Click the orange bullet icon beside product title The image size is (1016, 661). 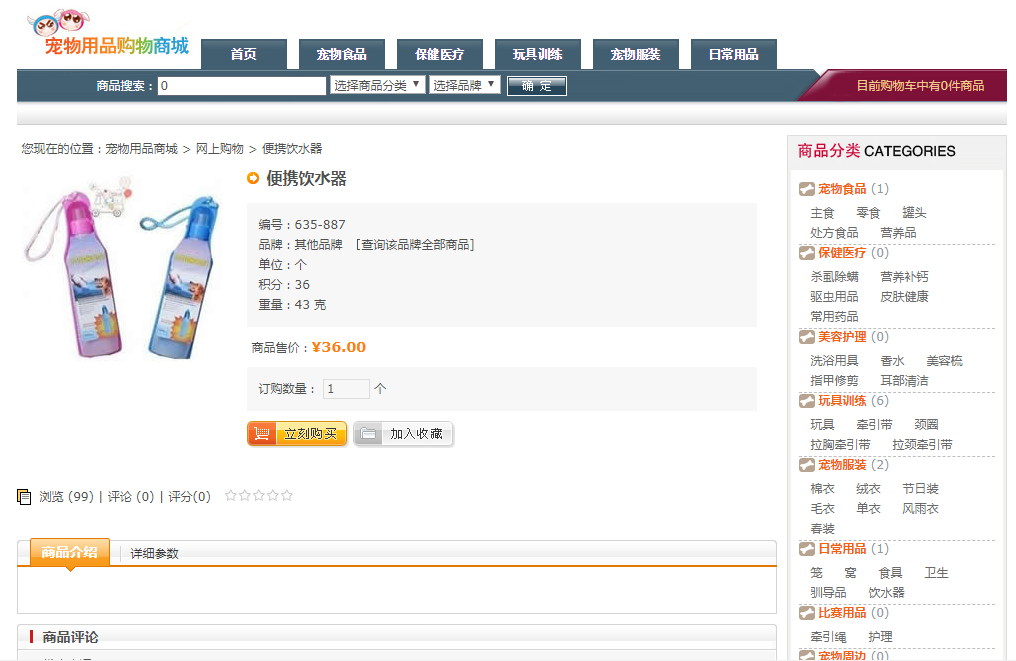(x=253, y=178)
